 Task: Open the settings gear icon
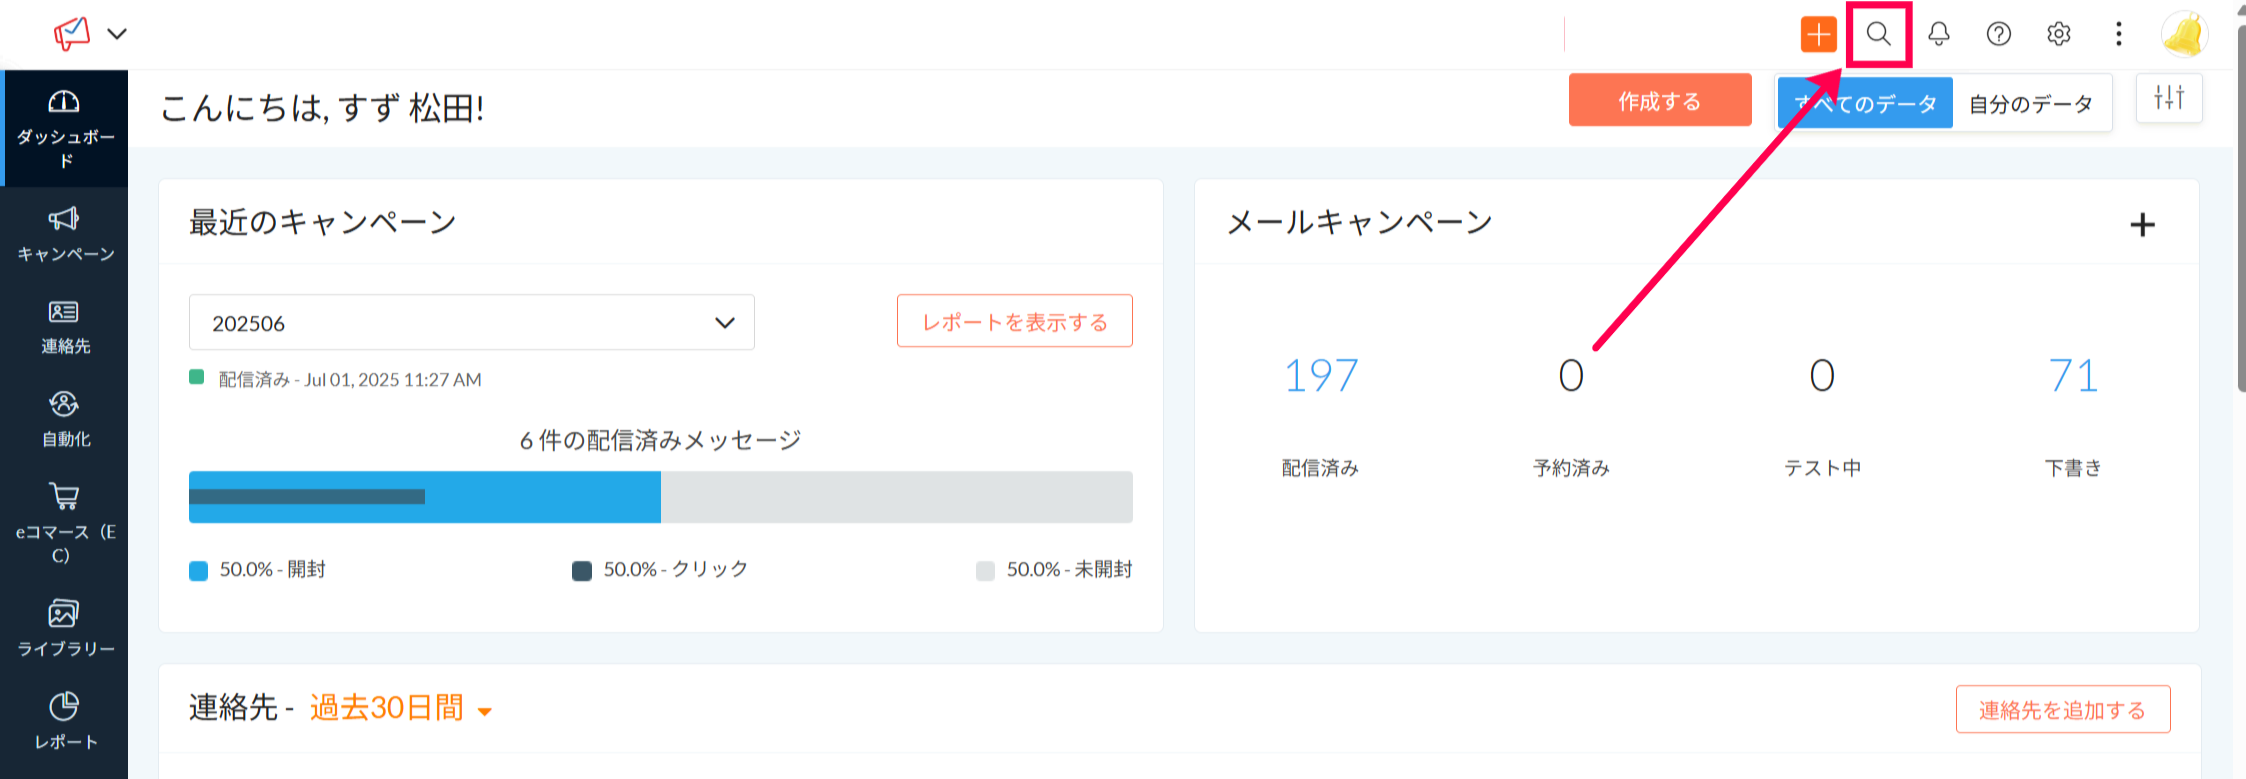2058,34
